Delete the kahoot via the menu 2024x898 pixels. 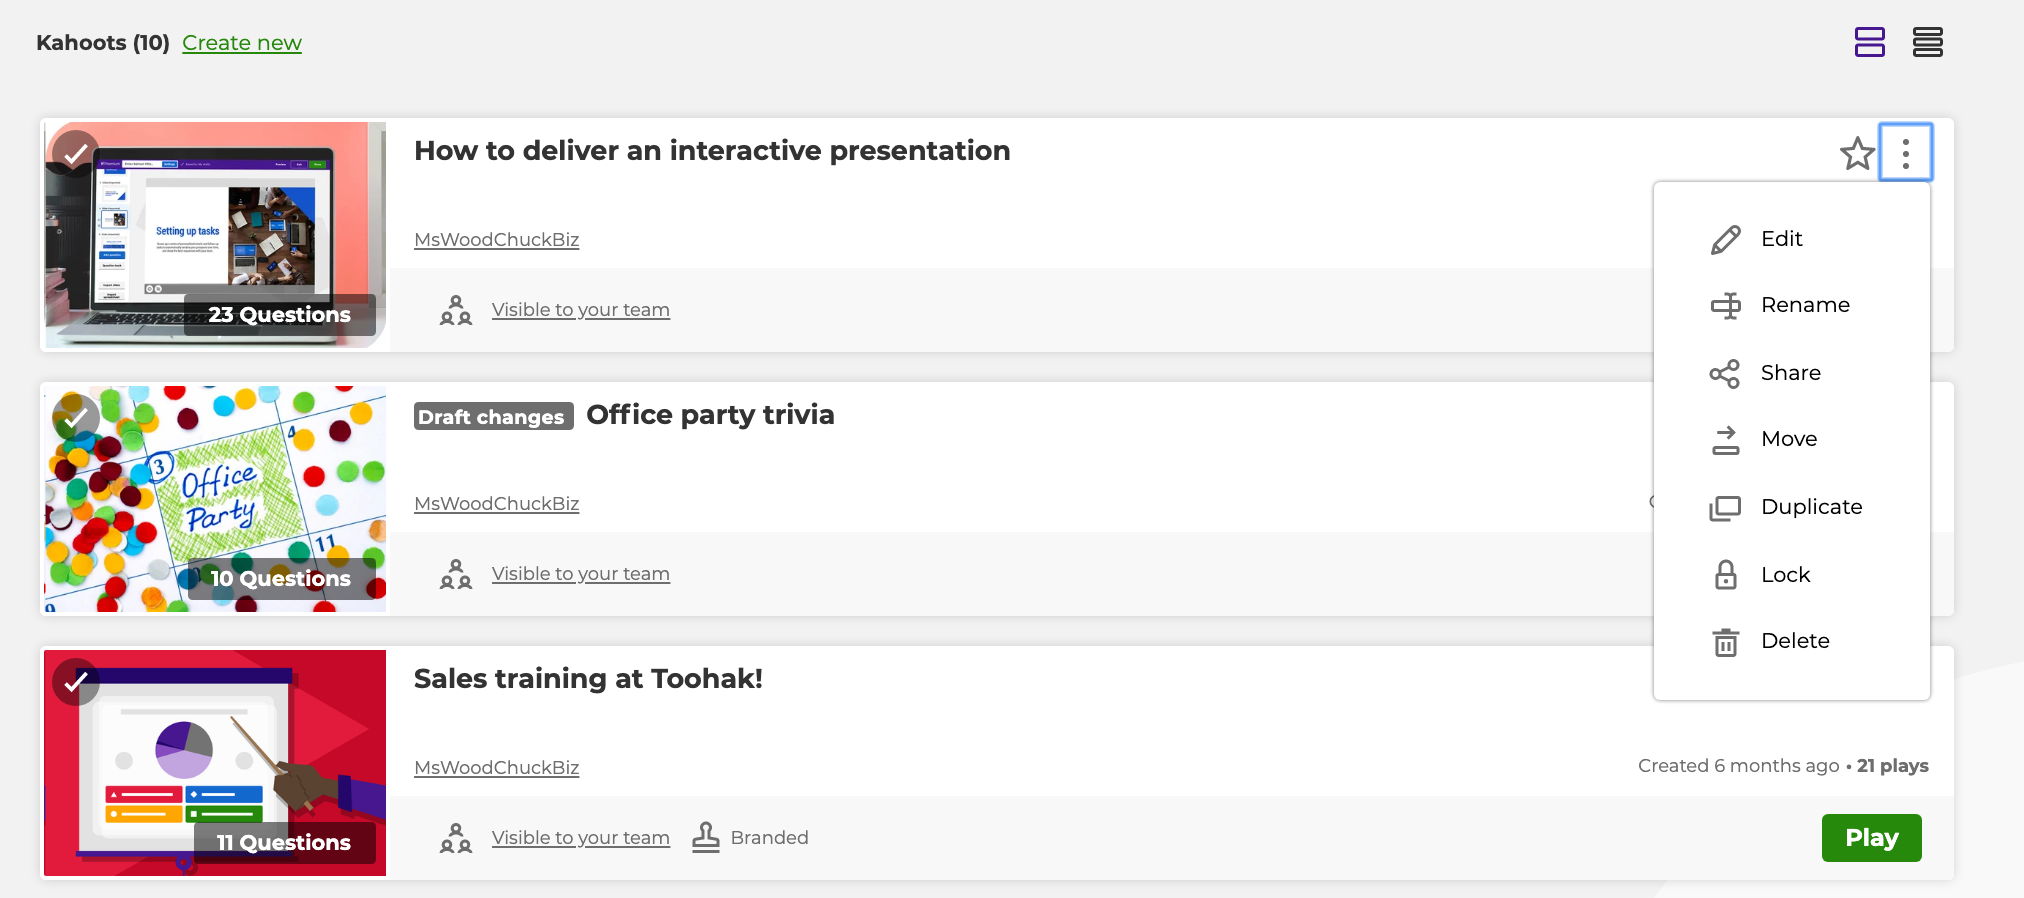[1794, 641]
